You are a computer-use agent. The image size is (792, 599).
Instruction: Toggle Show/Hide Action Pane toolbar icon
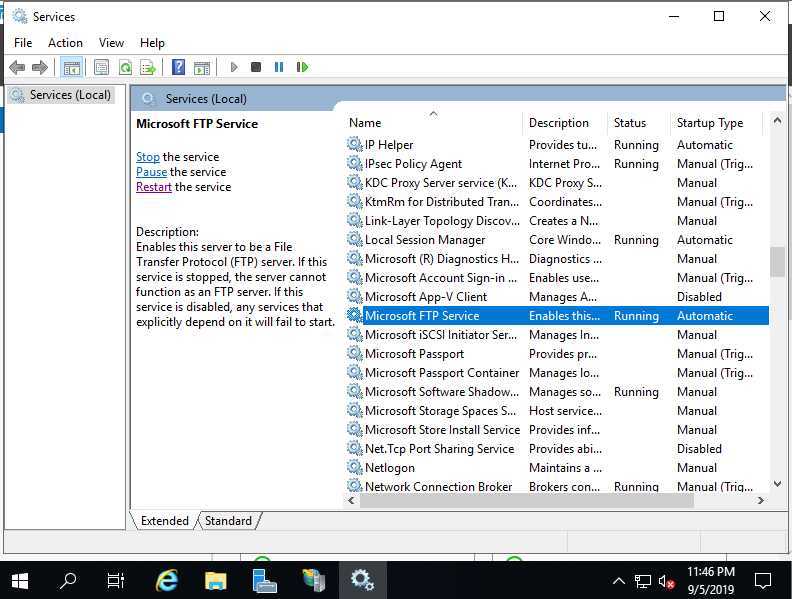(202, 67)
